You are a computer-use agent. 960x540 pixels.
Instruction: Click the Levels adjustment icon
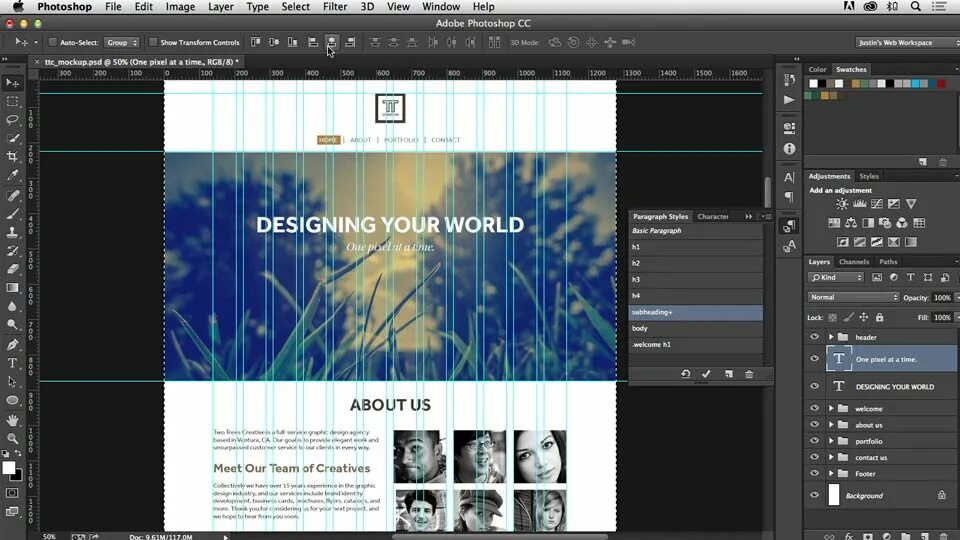(860, 204)
